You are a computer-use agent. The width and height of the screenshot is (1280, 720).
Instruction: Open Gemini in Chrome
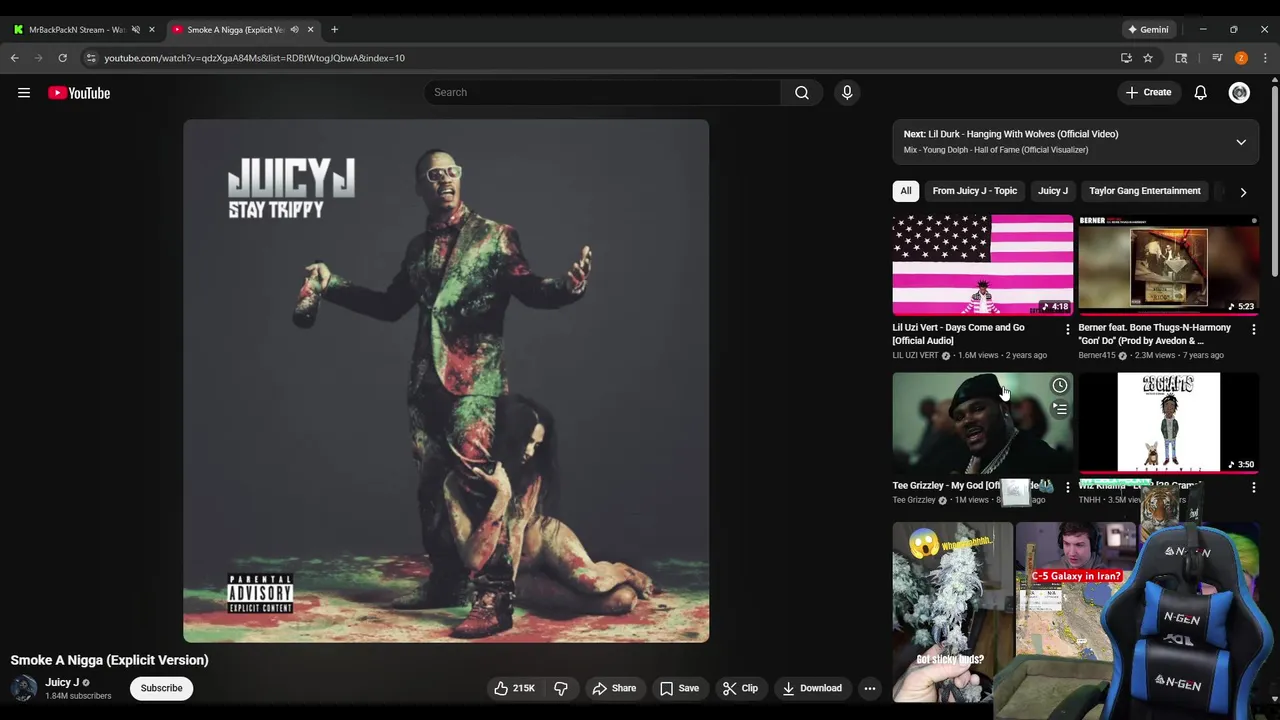[x=1148, y=29]
